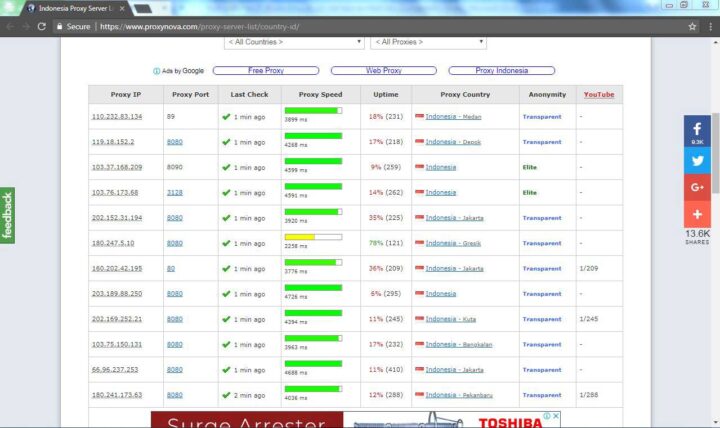The width and height of the screenshot is (720, 428).
Task: Click port 3128 link
Action: tap(174, 192)
